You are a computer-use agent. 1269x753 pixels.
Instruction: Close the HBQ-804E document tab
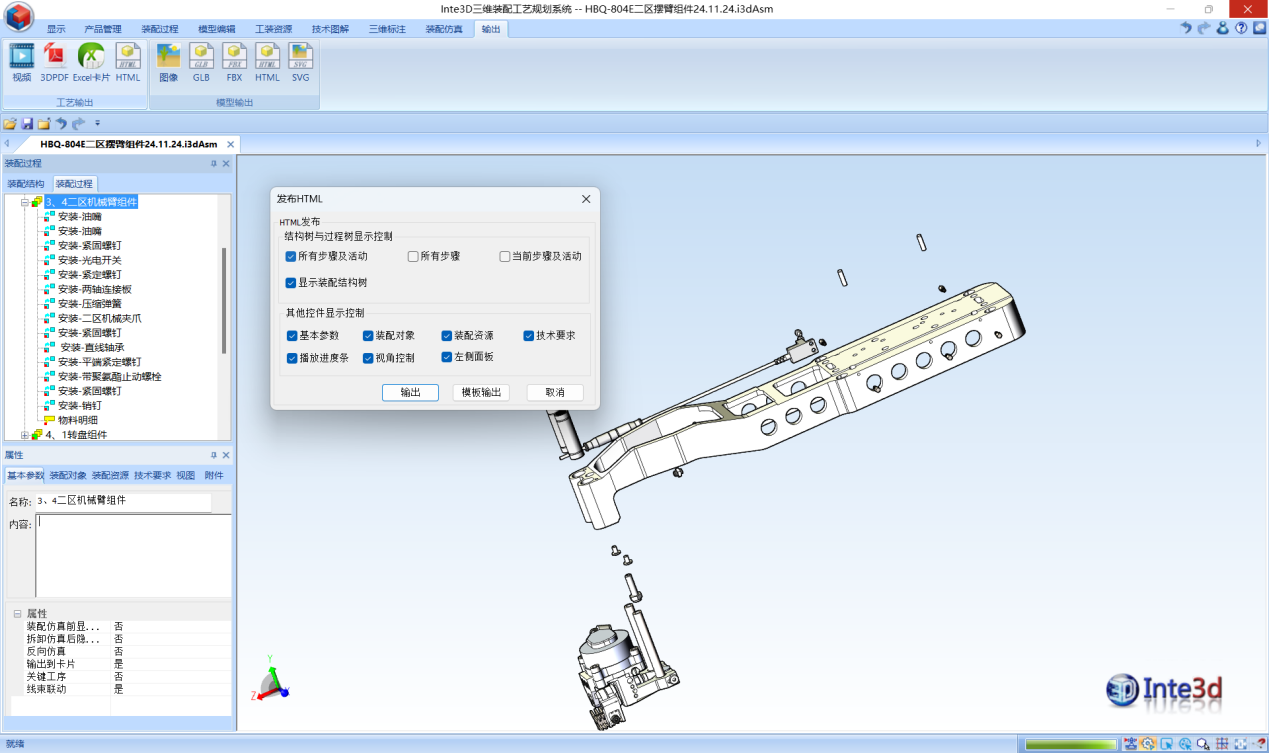tap(230, 144)
